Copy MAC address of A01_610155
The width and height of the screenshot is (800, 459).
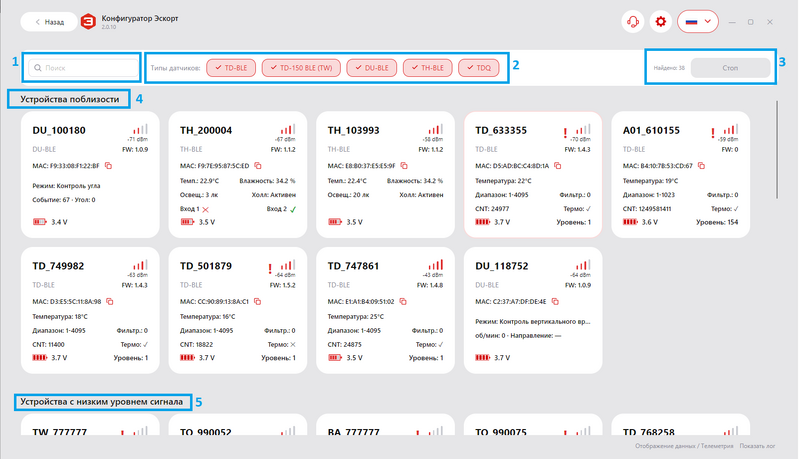[x=702, y=166]
